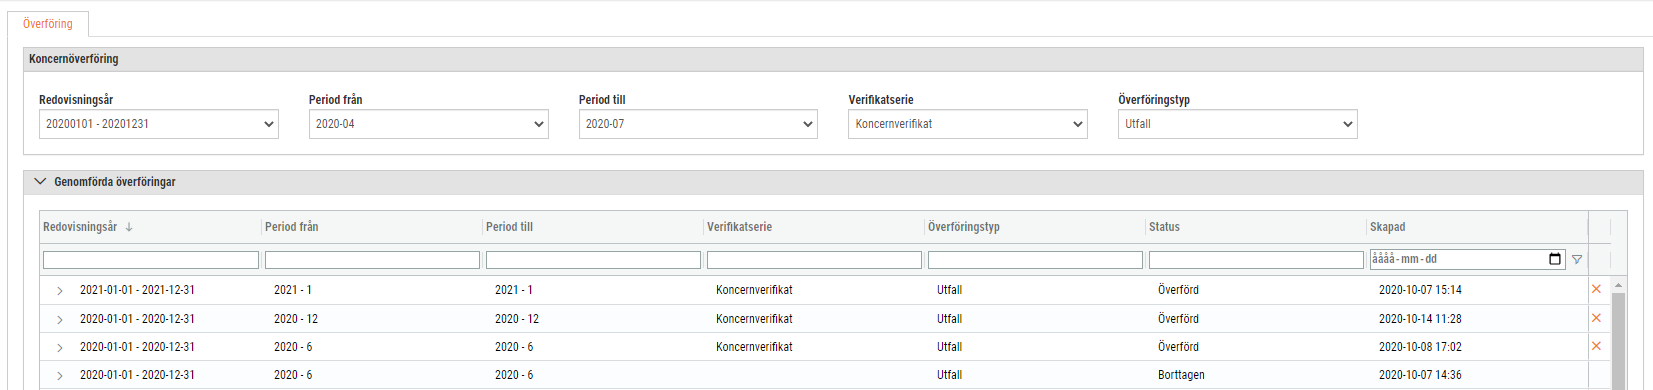Select the Överföring tab

[48, 24]
